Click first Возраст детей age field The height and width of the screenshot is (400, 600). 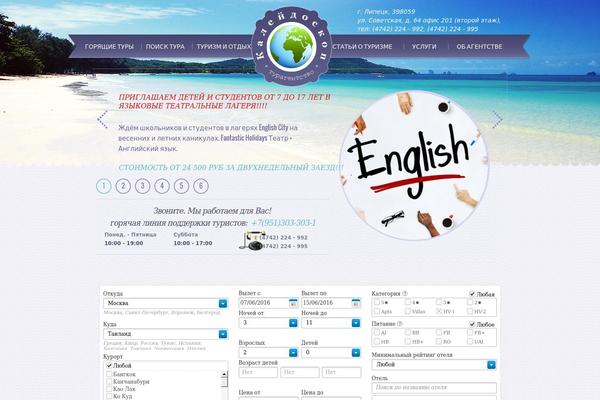pos(258,372)
